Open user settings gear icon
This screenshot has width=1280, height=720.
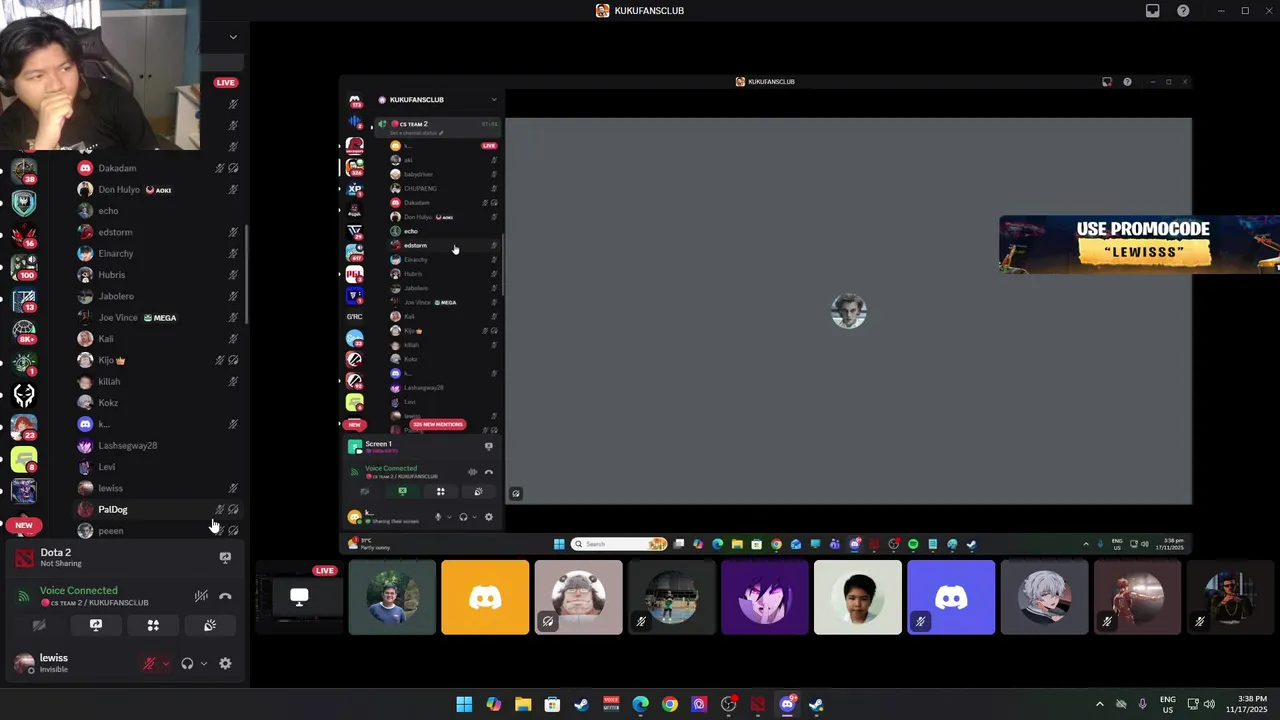(225, 663)
